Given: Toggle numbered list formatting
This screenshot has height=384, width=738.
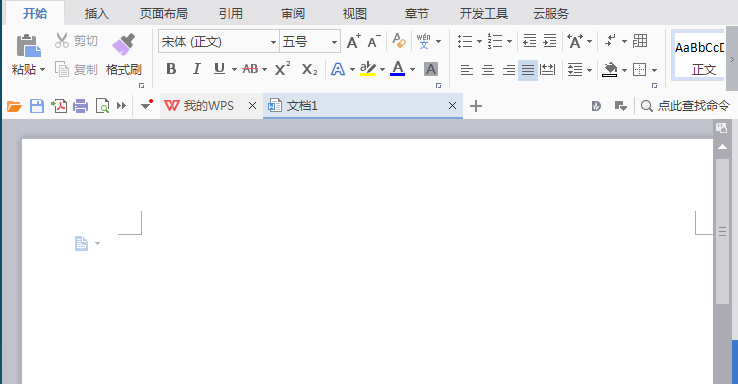Looking at the screenshot, I should [x=495, y=41].
